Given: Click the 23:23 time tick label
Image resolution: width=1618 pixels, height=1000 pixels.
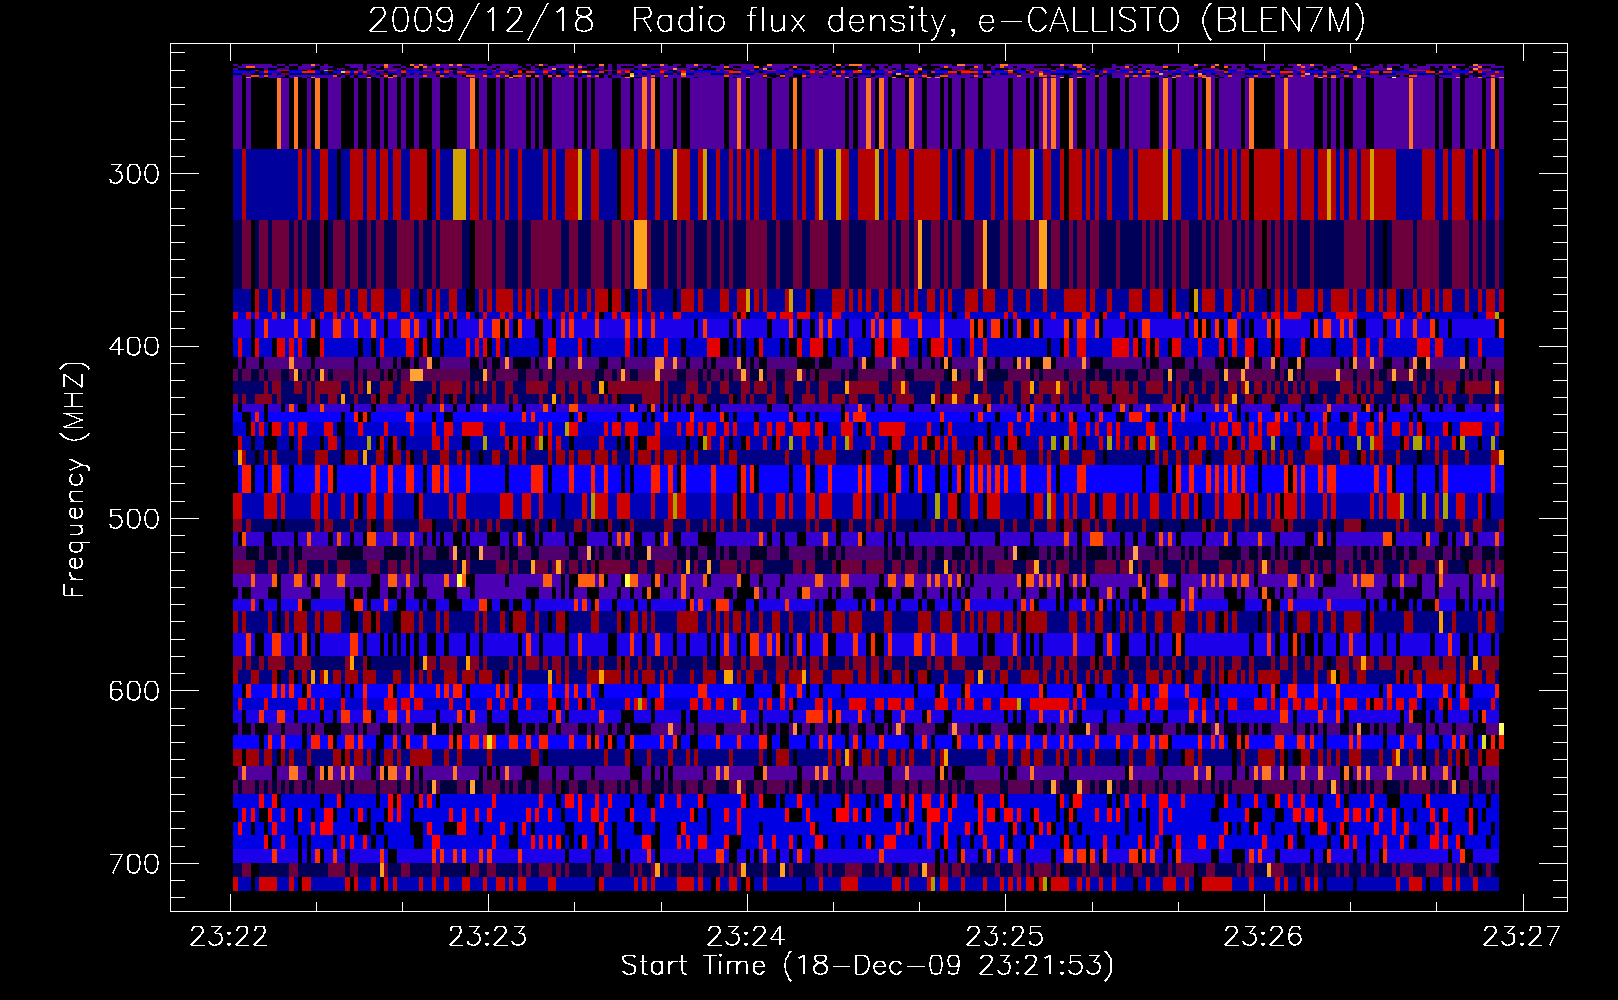Looking at the screenshot, I should (488, 936).
